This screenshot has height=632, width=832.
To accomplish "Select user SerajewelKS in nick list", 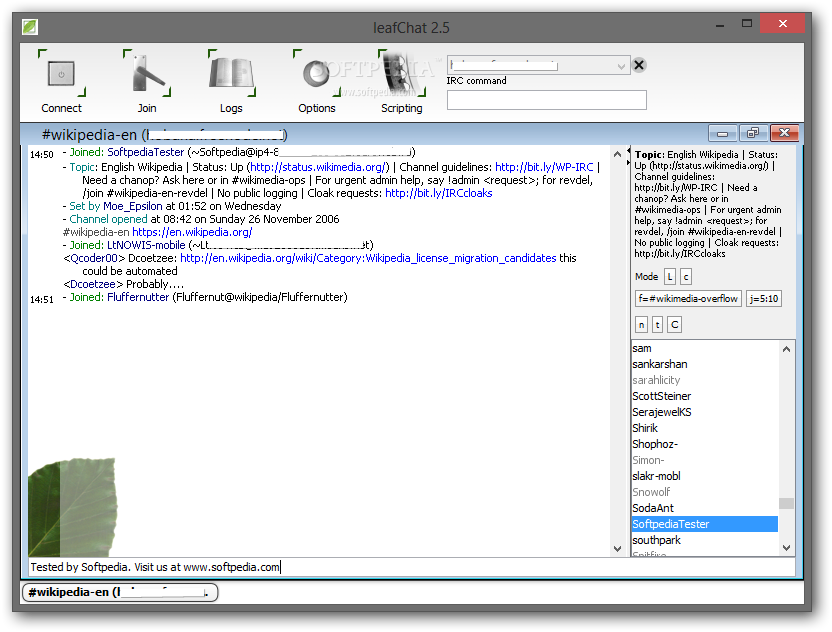I will [x=705, y=412].
